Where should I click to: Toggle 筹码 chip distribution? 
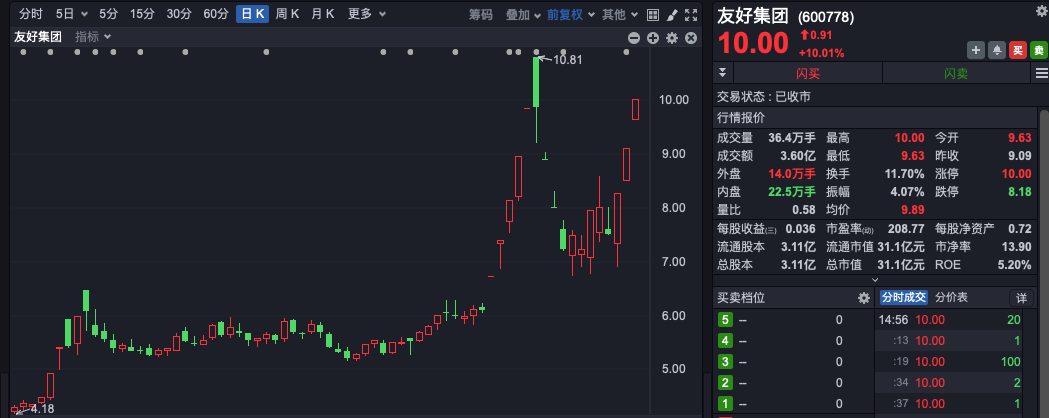(x=480, y=14)
